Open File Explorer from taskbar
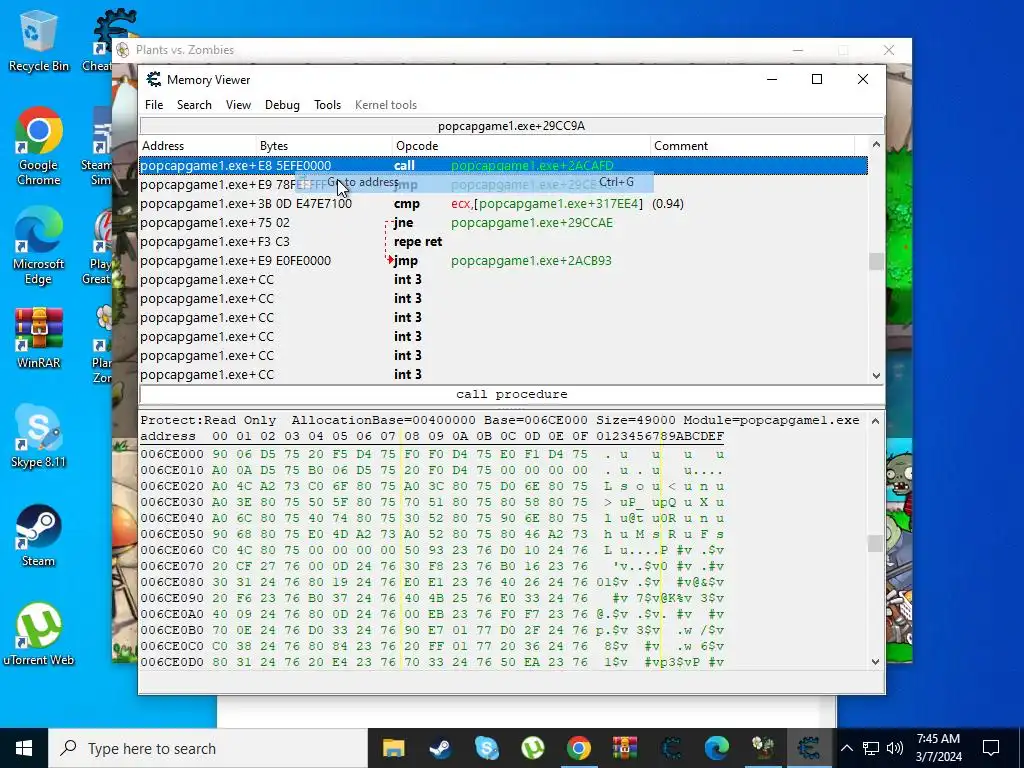The height and width of the screenshot is (768, 1024). click(x=393, y=748)
